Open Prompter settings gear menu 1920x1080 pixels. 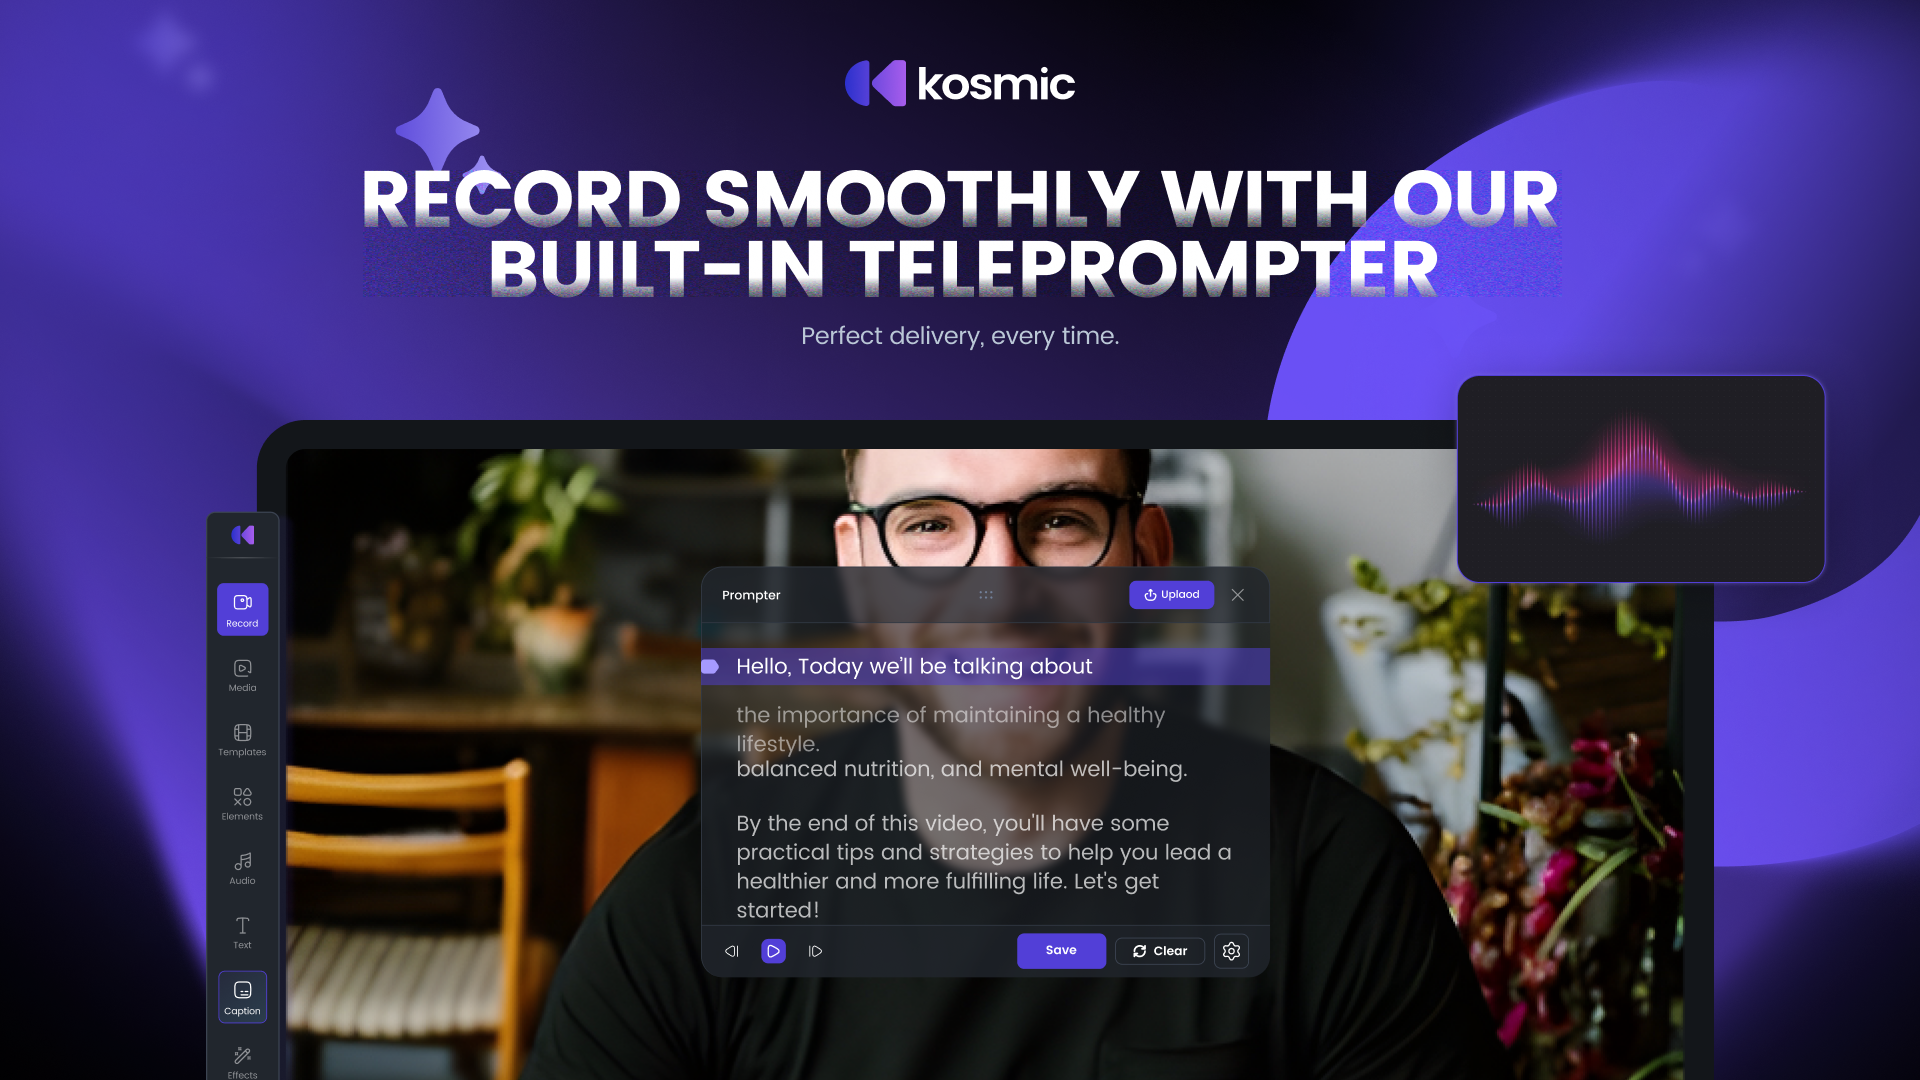point(1230,951)
